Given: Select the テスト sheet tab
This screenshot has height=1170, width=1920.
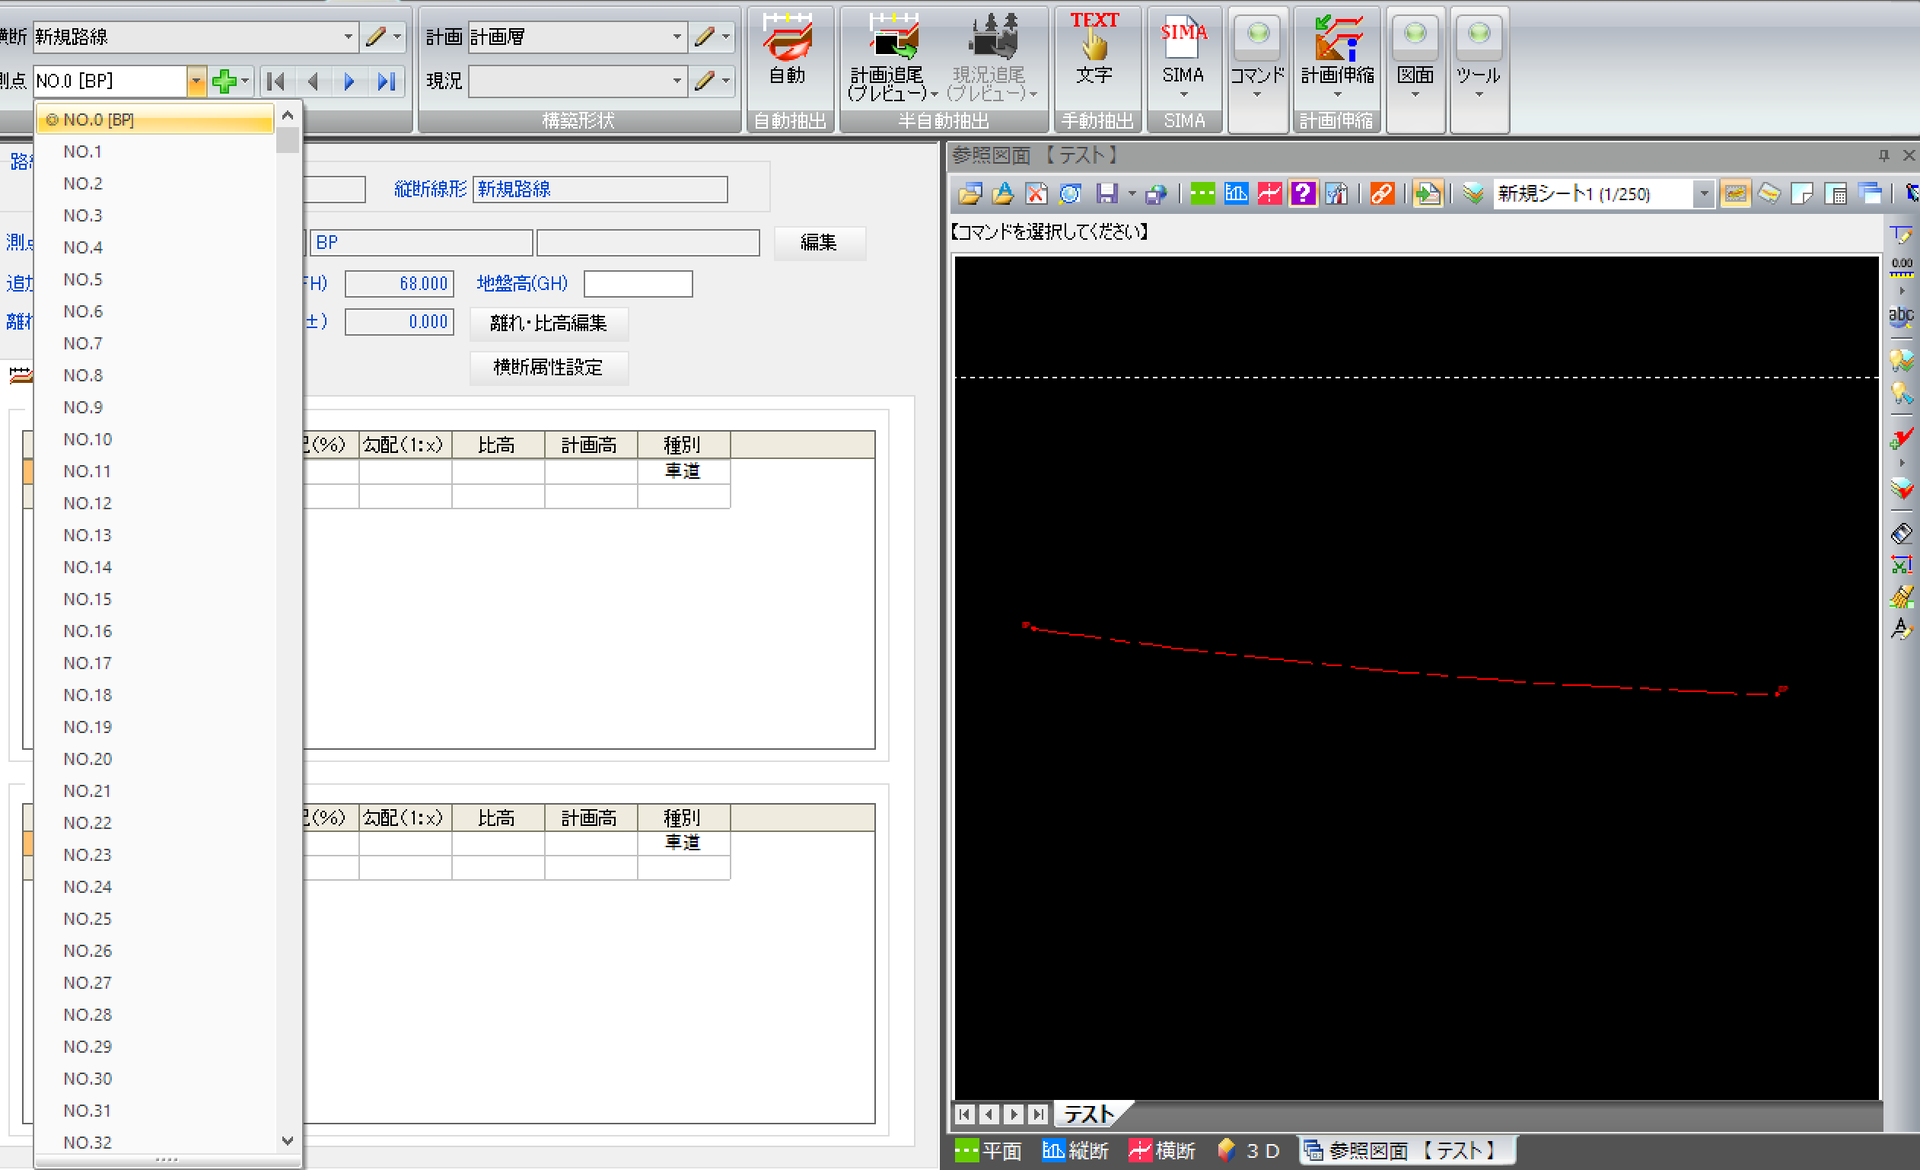Looking at the screenshot, I should [x=1090, y=1114].
